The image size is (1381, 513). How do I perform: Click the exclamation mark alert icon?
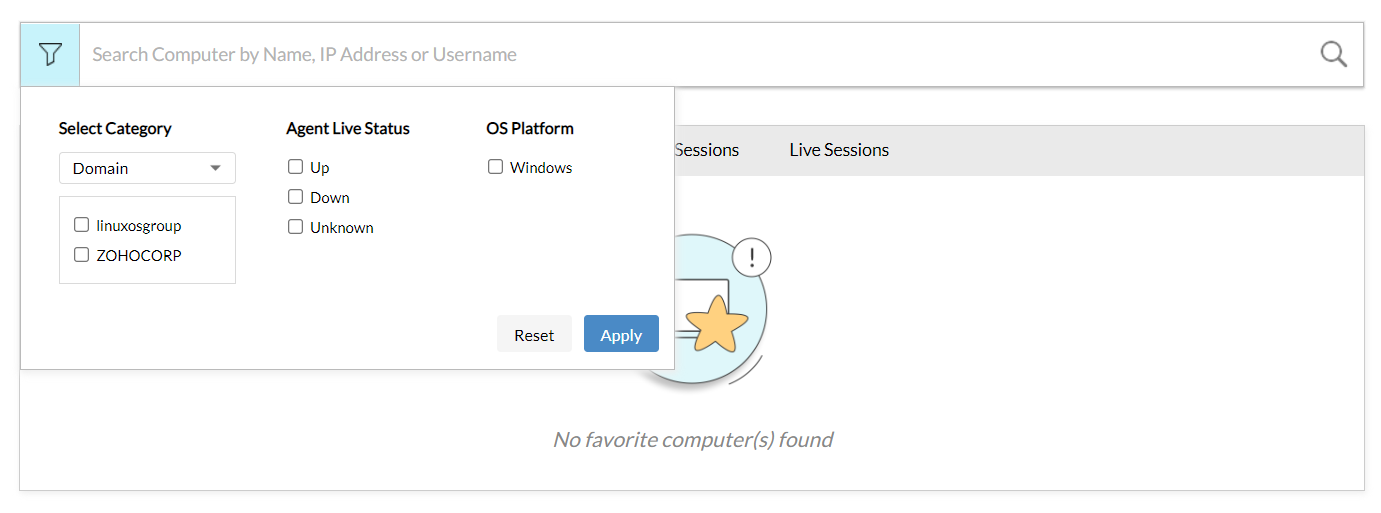[751, 258]
